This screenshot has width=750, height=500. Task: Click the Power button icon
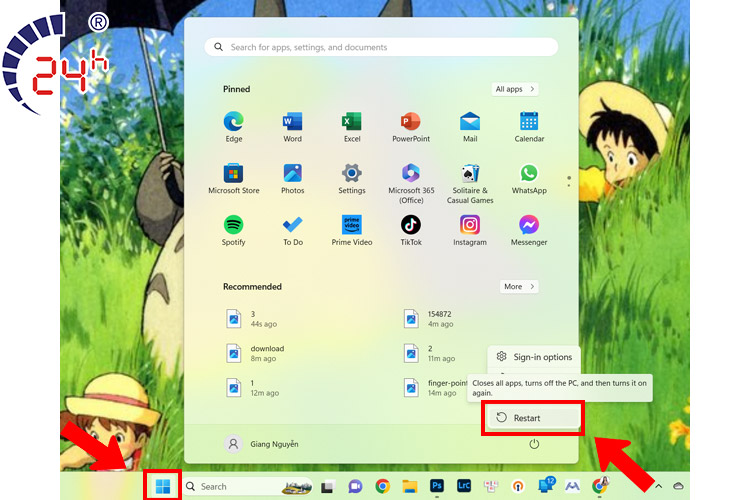coord(534,444)
